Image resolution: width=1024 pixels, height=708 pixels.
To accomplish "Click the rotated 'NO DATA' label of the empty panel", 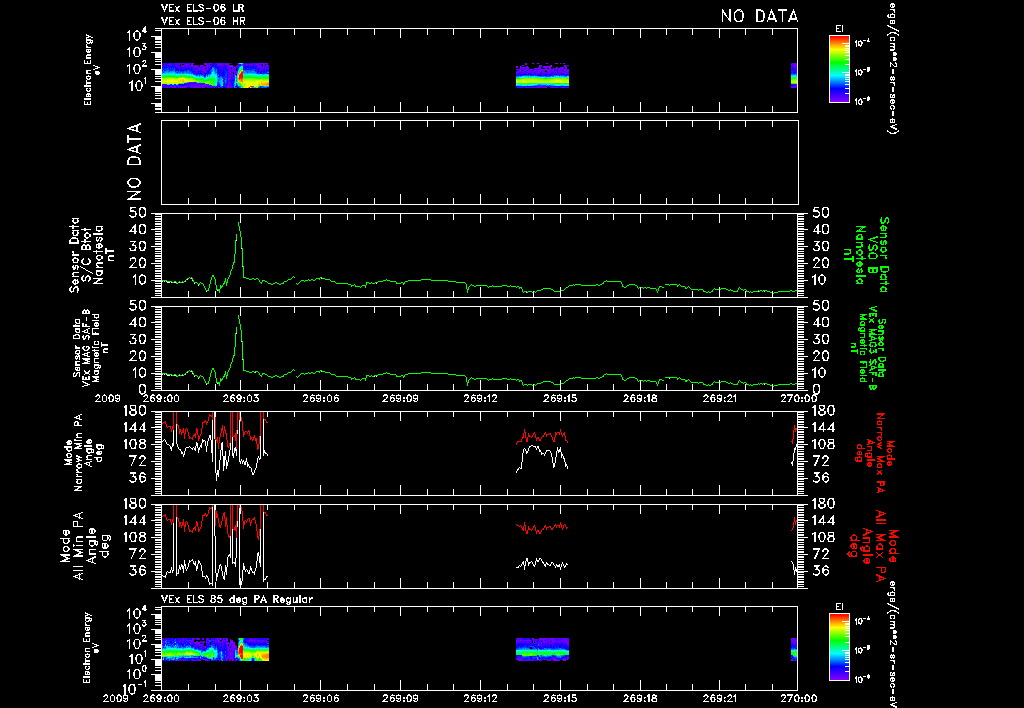I will [x=134, y=161].
